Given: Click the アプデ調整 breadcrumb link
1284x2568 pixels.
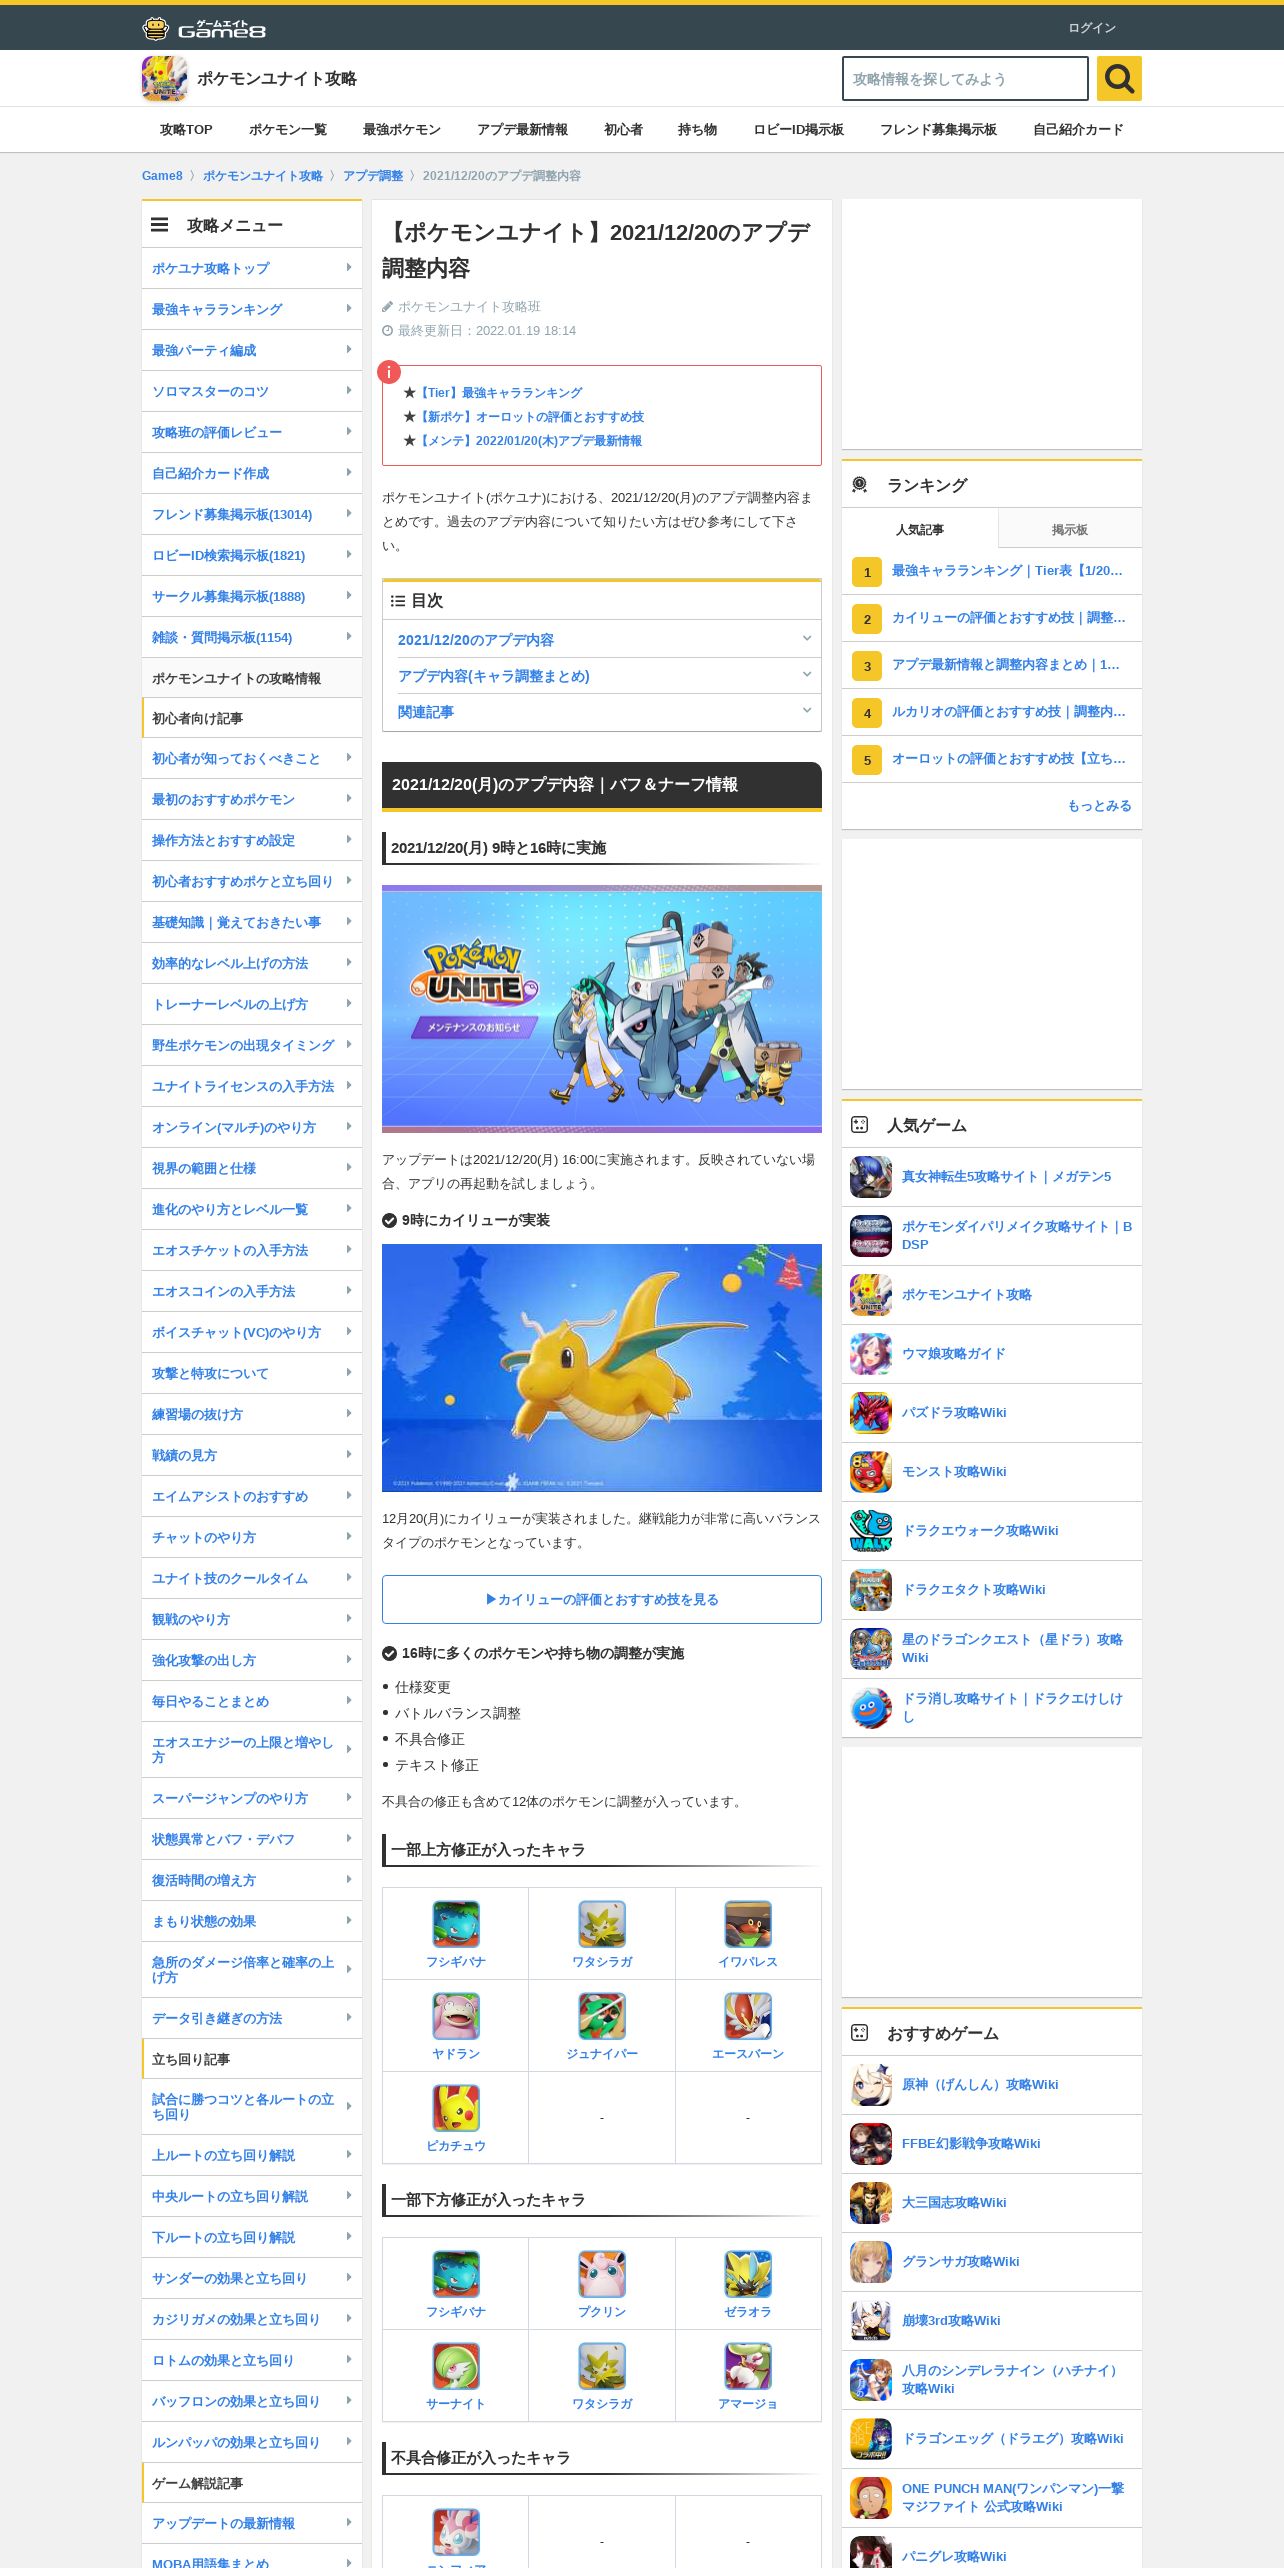Looking at the screenshot, I should coord(373,176).
